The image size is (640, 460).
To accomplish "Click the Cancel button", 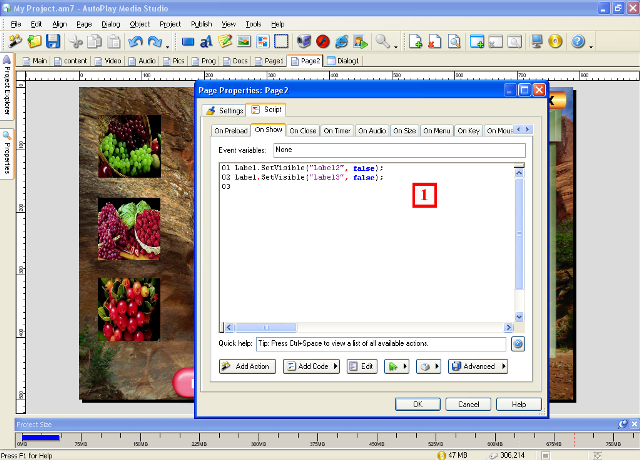I will point(468,404).
